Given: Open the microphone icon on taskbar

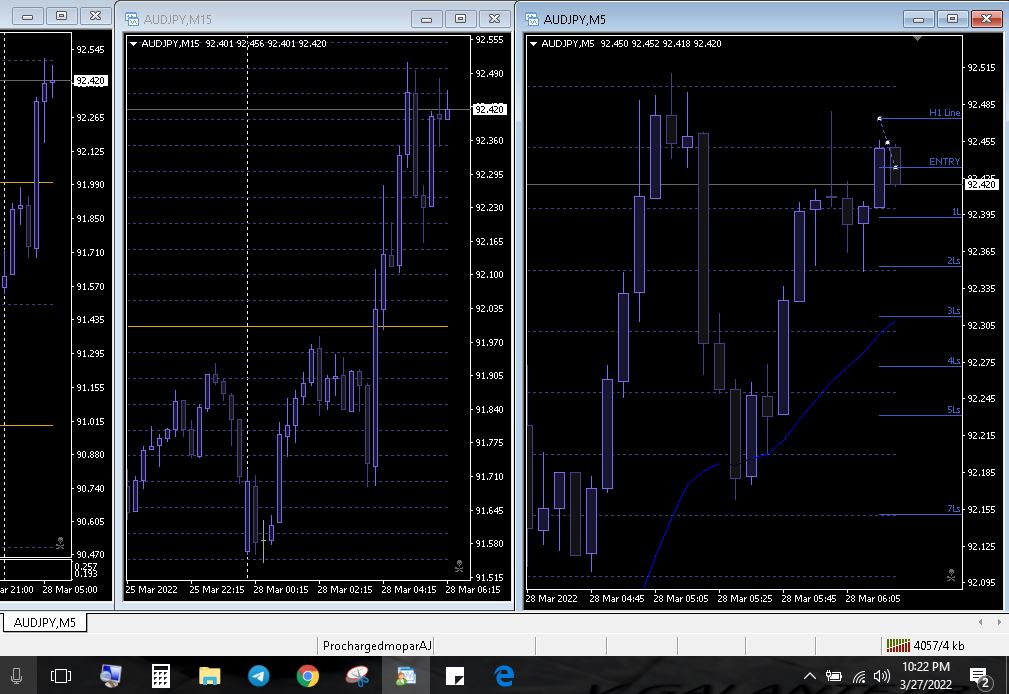Looking at the screenshot, I should click(x=17, y=676).
